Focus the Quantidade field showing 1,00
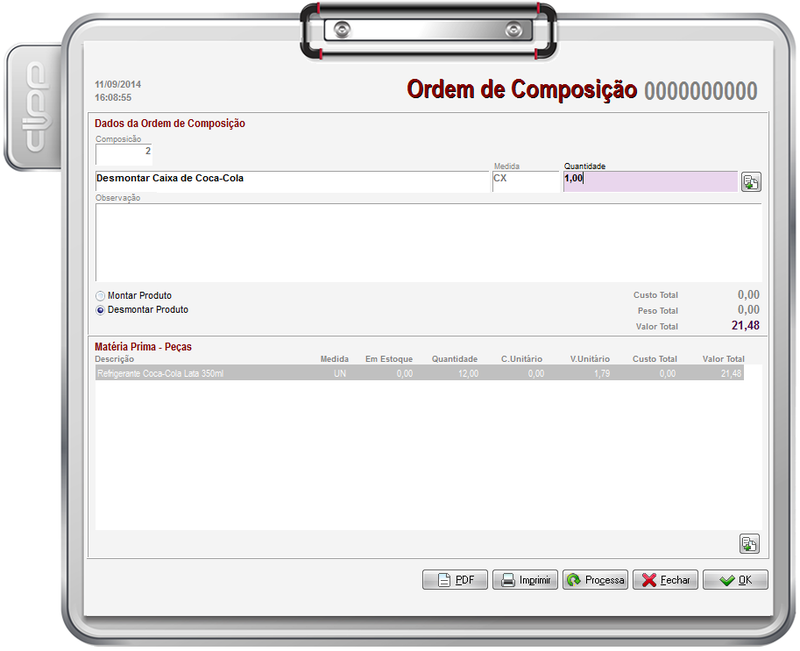Viewport: 800px width, 651px height. pos(650,181)
